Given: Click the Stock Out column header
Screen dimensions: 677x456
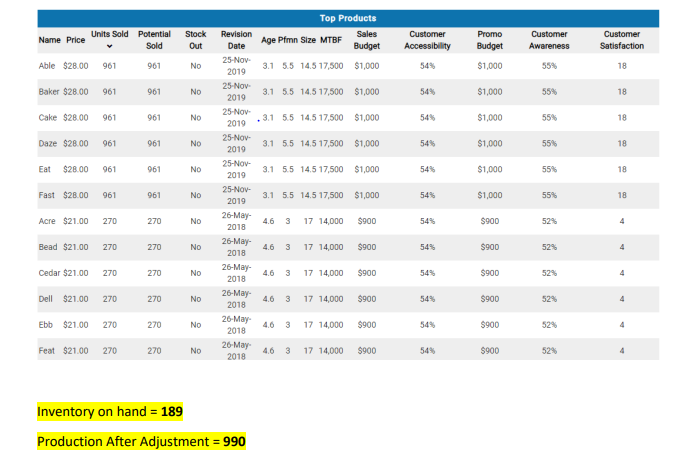Looking at the screenshot, I should 196,40.
